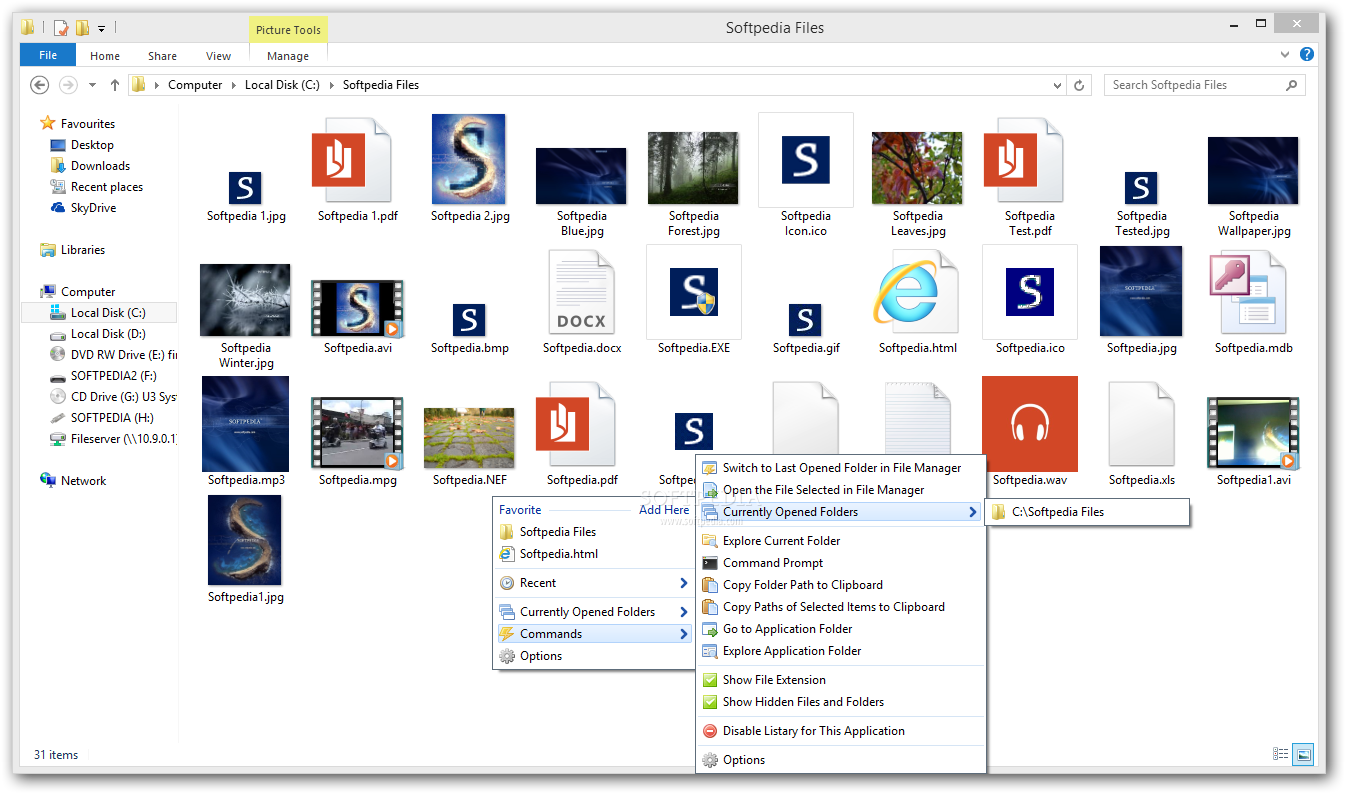Expand Currently Opened Folders arrow in Favorite popup

[684, 612]
